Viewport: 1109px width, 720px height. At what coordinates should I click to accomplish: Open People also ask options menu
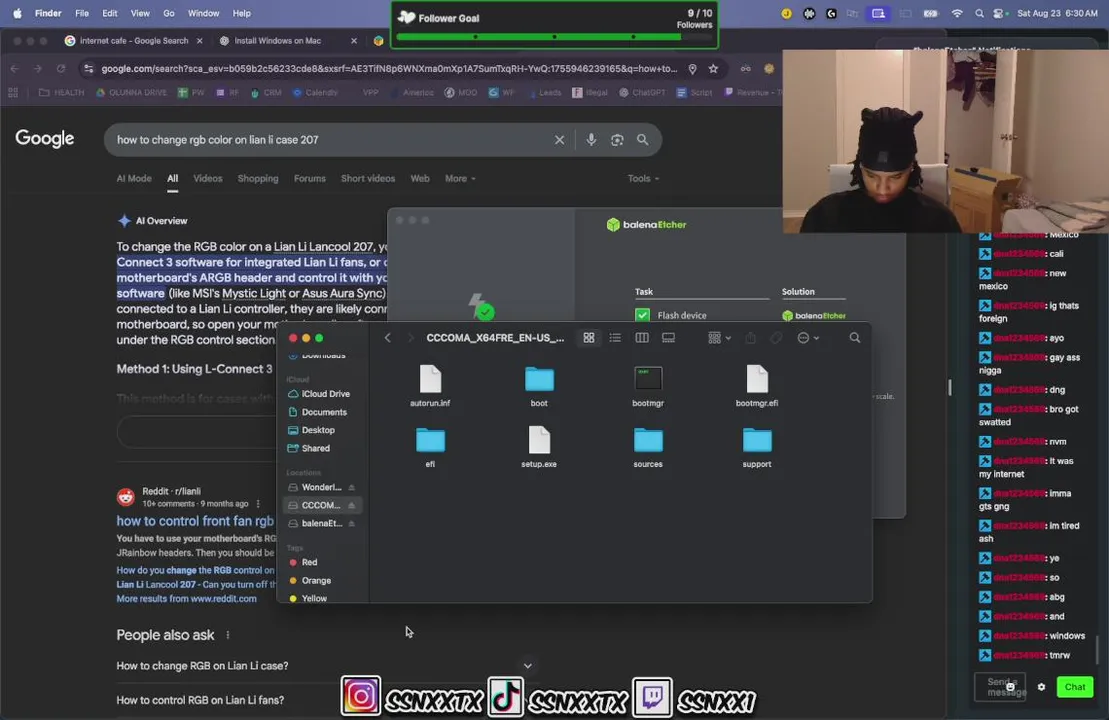pyautogui.click(x=228, y=635)
